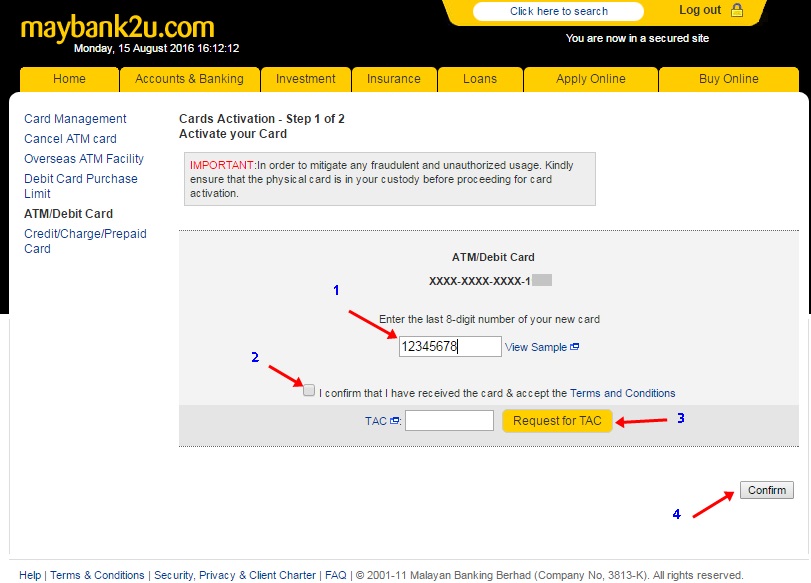Image resolution: width=811 pixels, height=583 pixels.
Task: Focus the TAC input field
Action: click(x=449, y=420)
